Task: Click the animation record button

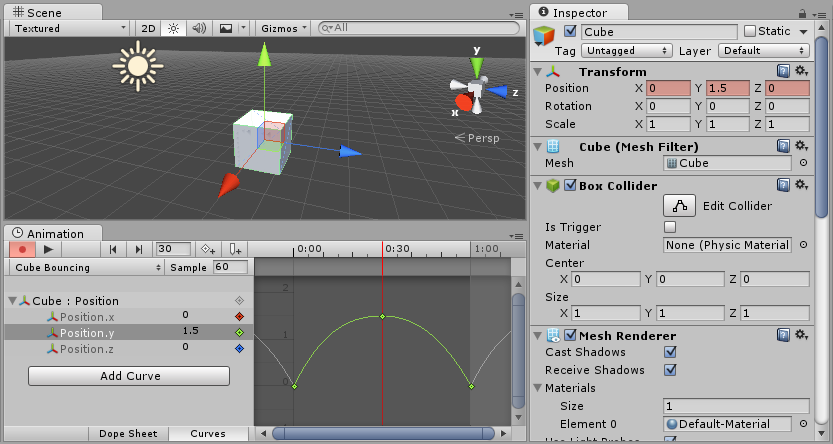Action: [21, 249]
